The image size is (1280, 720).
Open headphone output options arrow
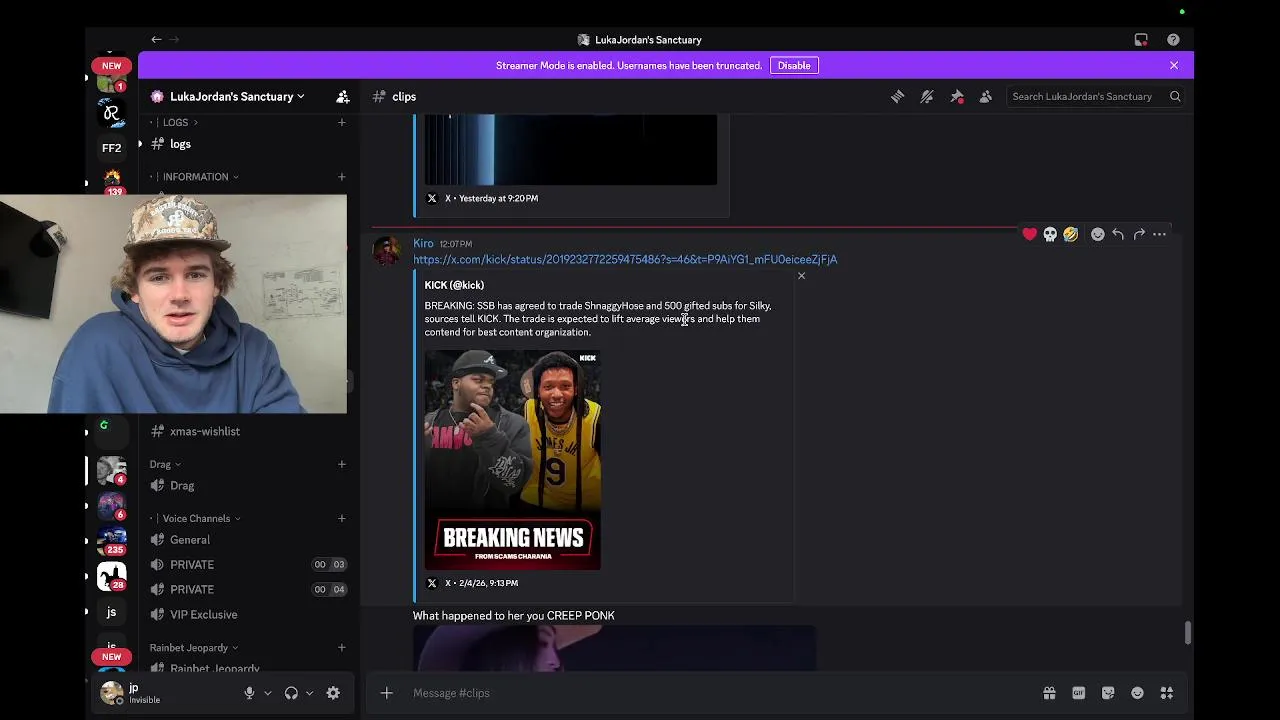coord(309,693)
